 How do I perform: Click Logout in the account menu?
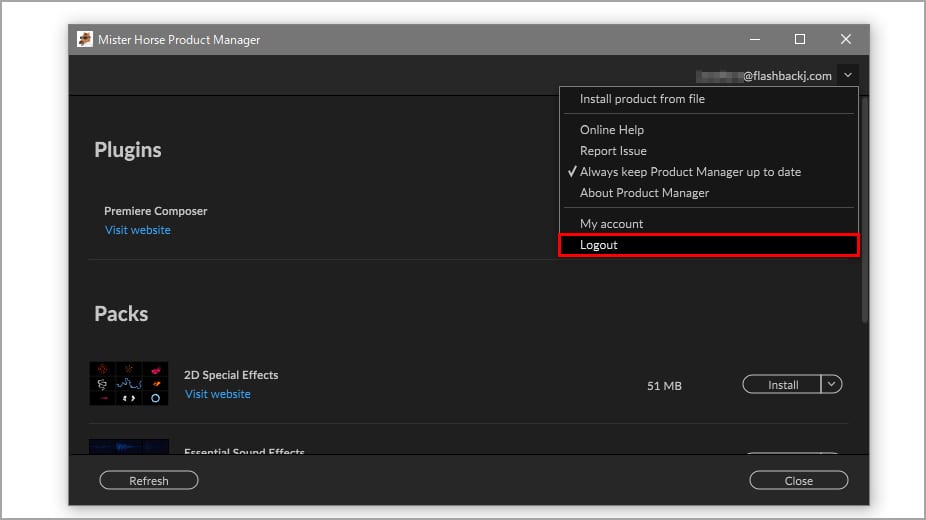point(599,245)
